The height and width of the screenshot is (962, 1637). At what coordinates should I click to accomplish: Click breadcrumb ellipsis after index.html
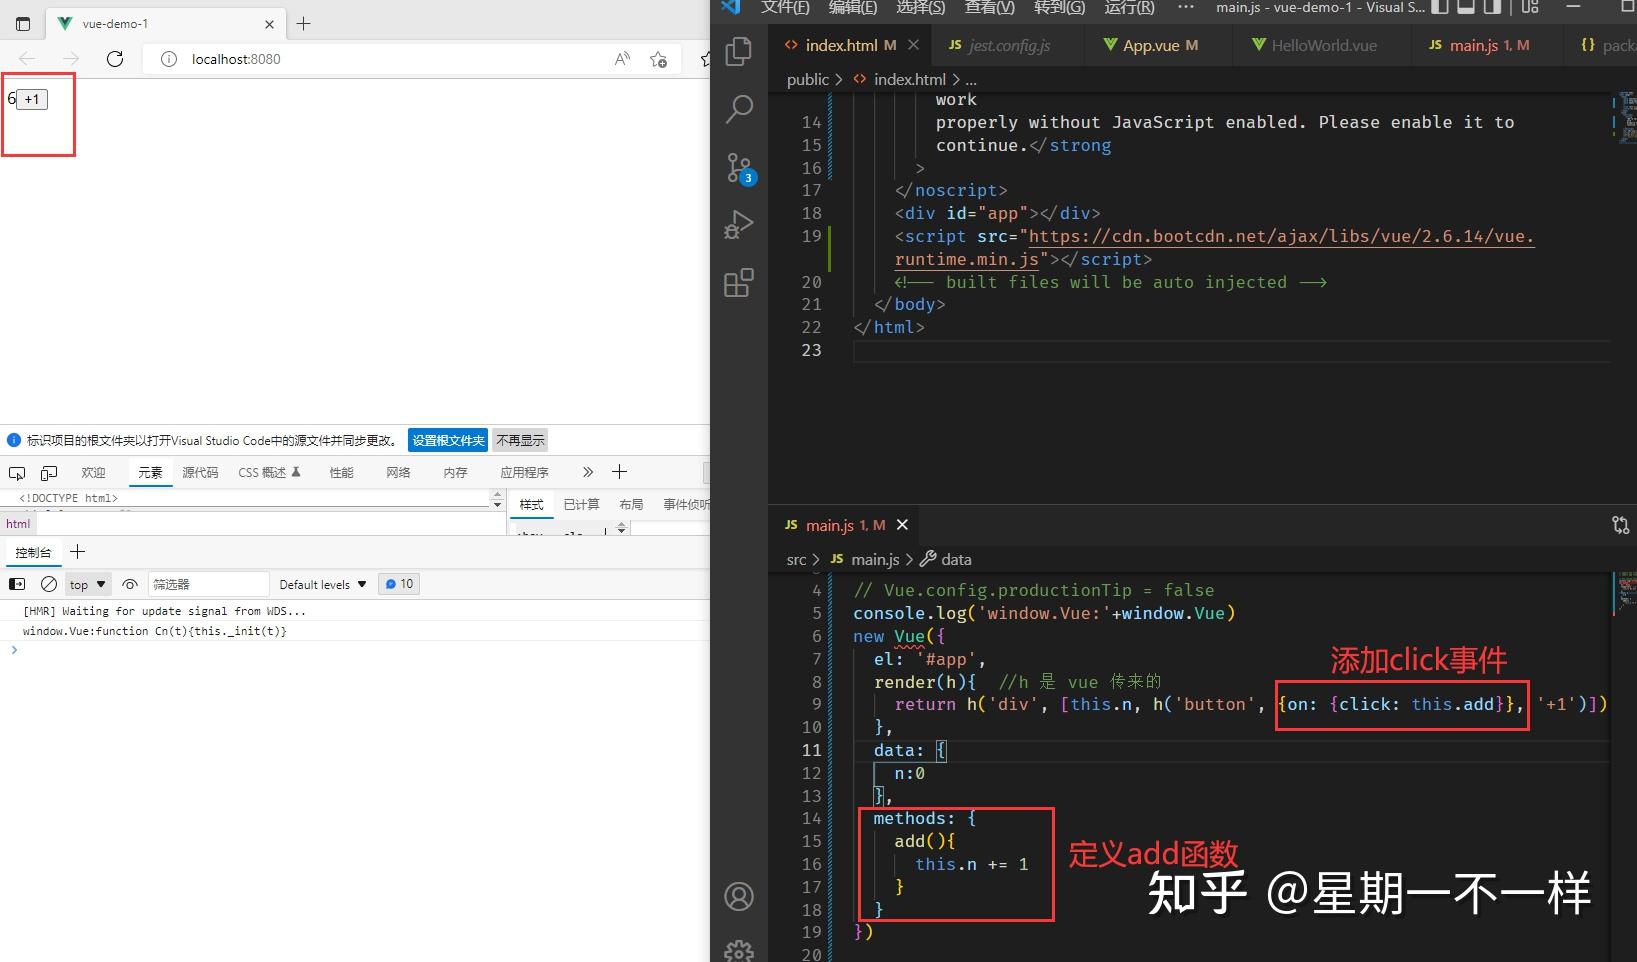[971, 79]
